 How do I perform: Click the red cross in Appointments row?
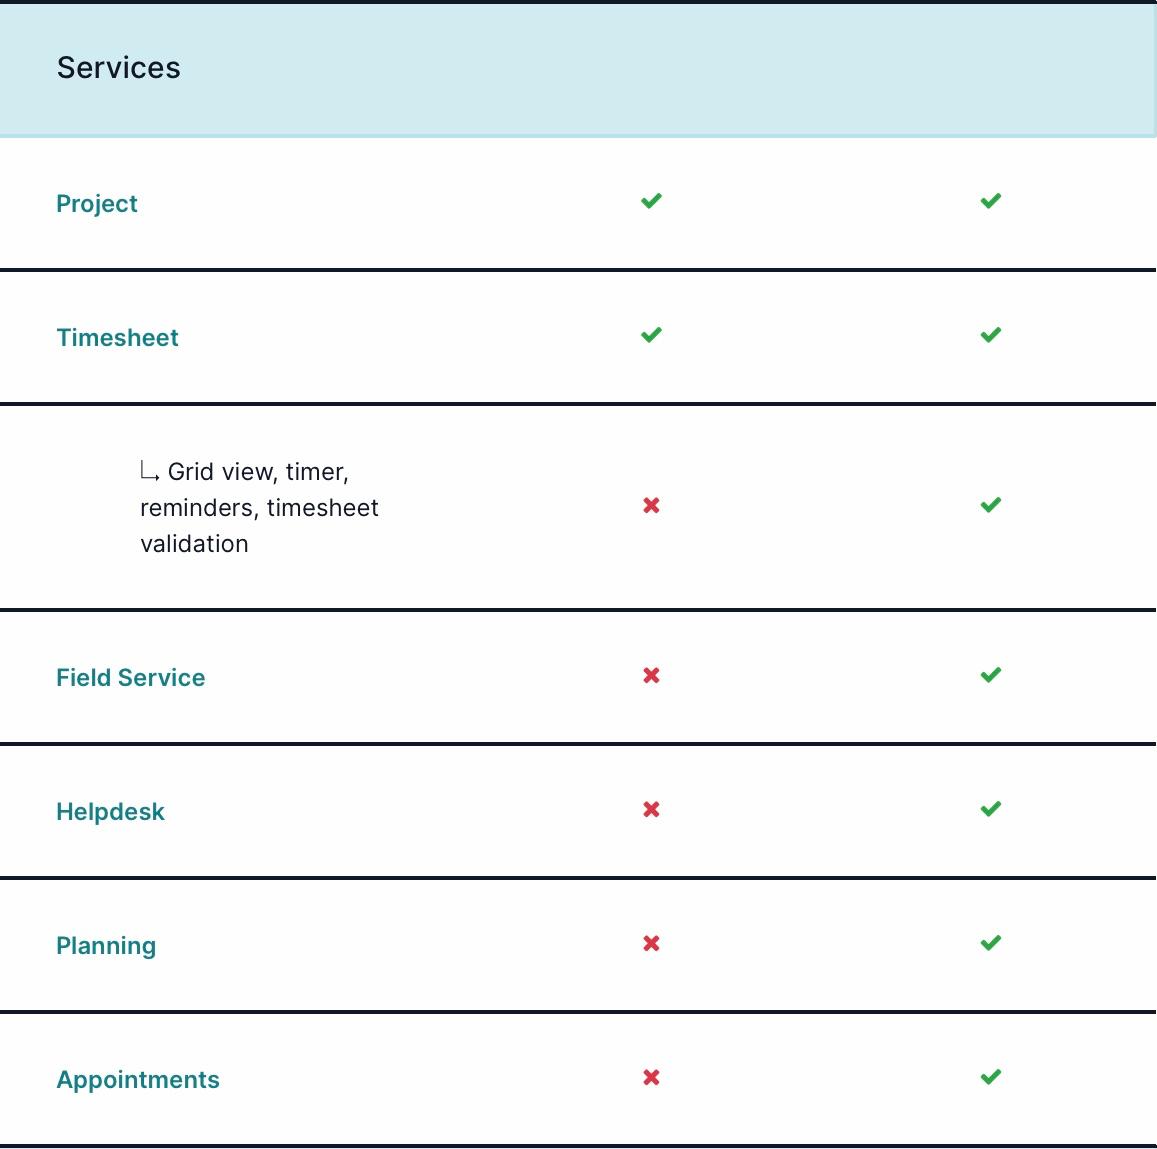click(x=652, y=1077)
